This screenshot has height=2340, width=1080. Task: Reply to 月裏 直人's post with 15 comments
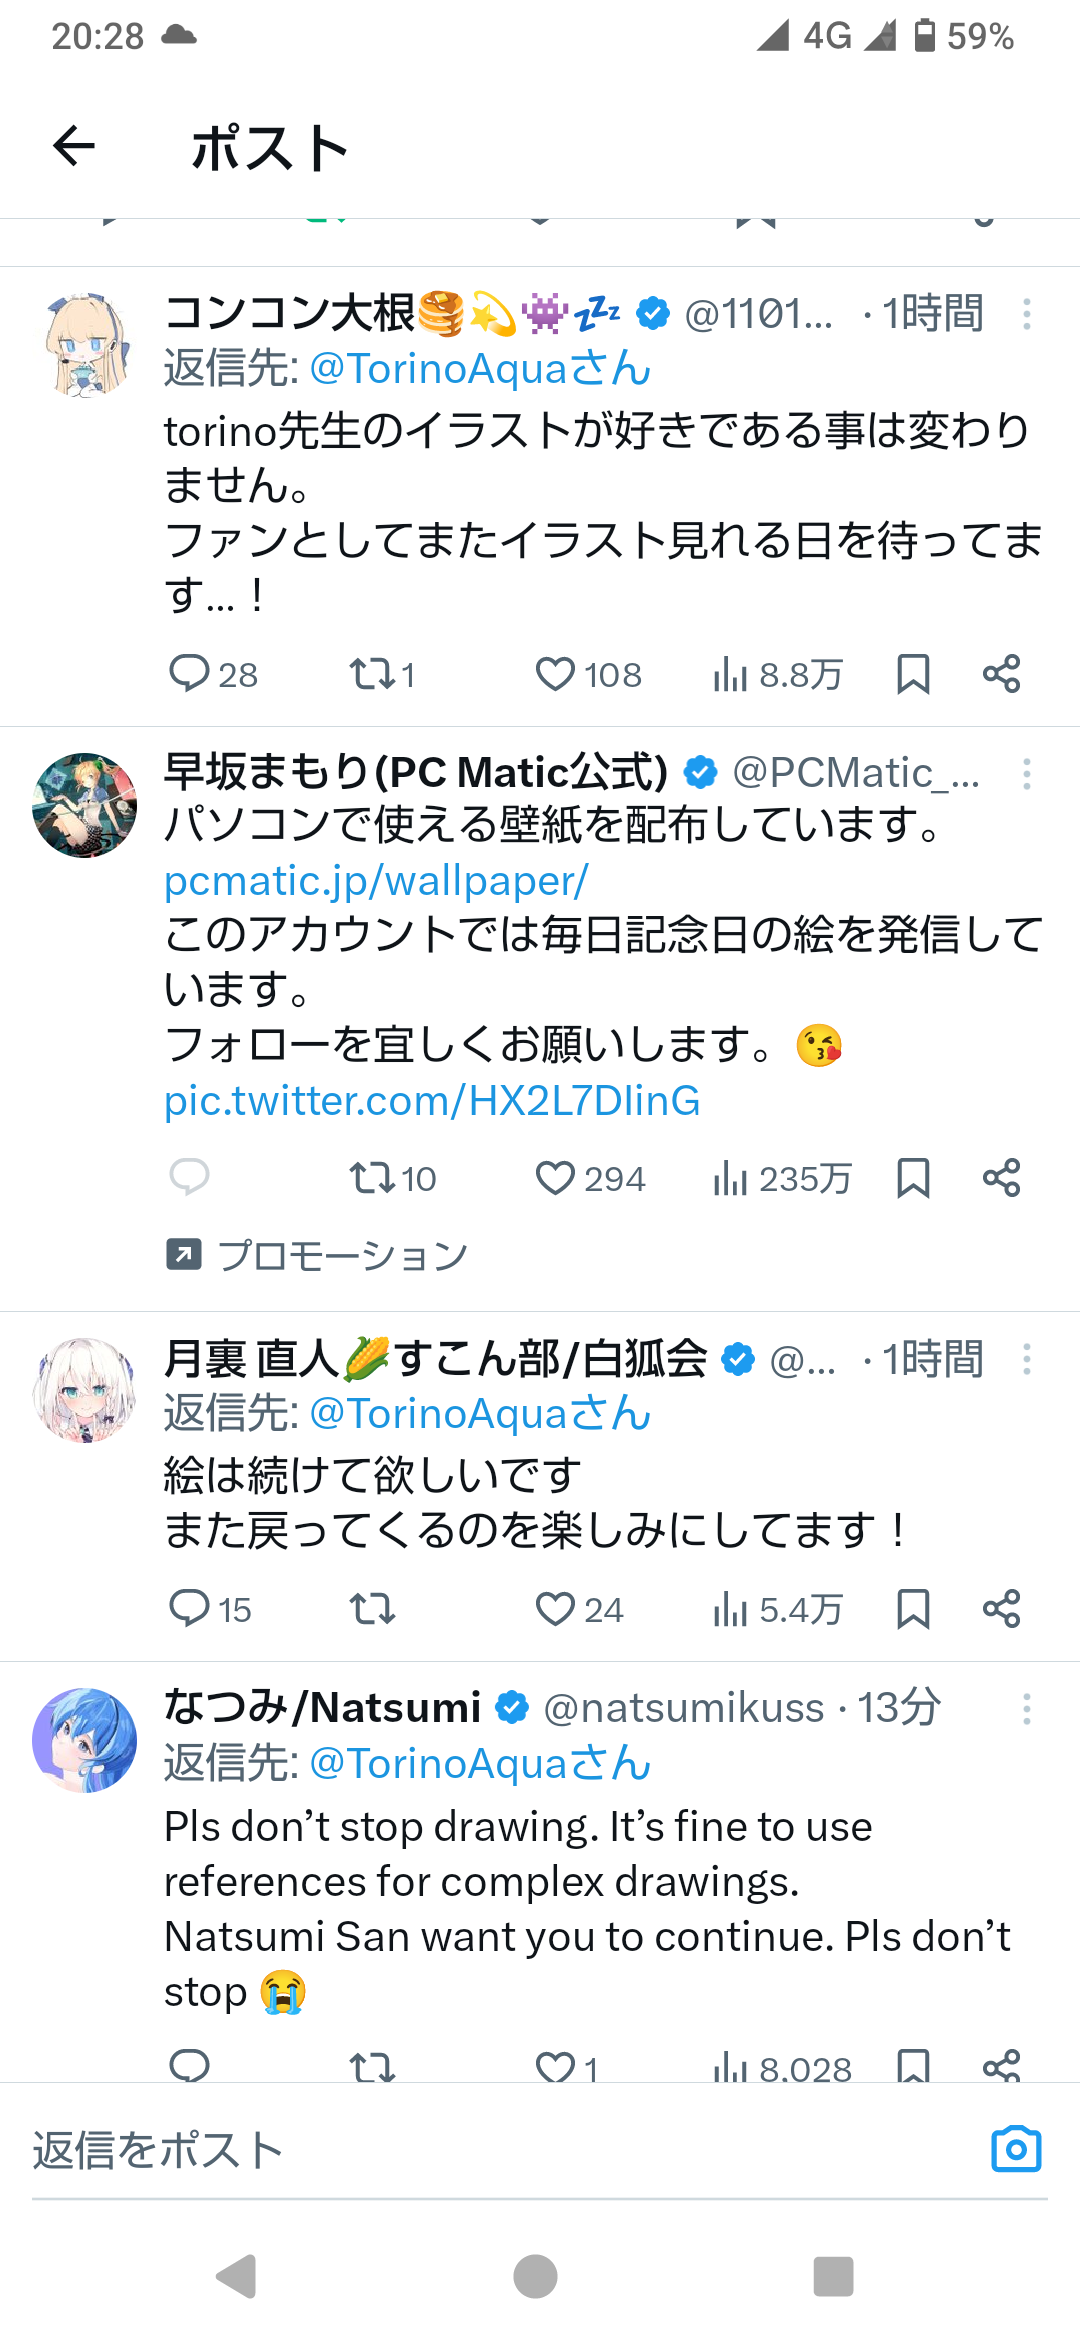[x=210, y=1609]
